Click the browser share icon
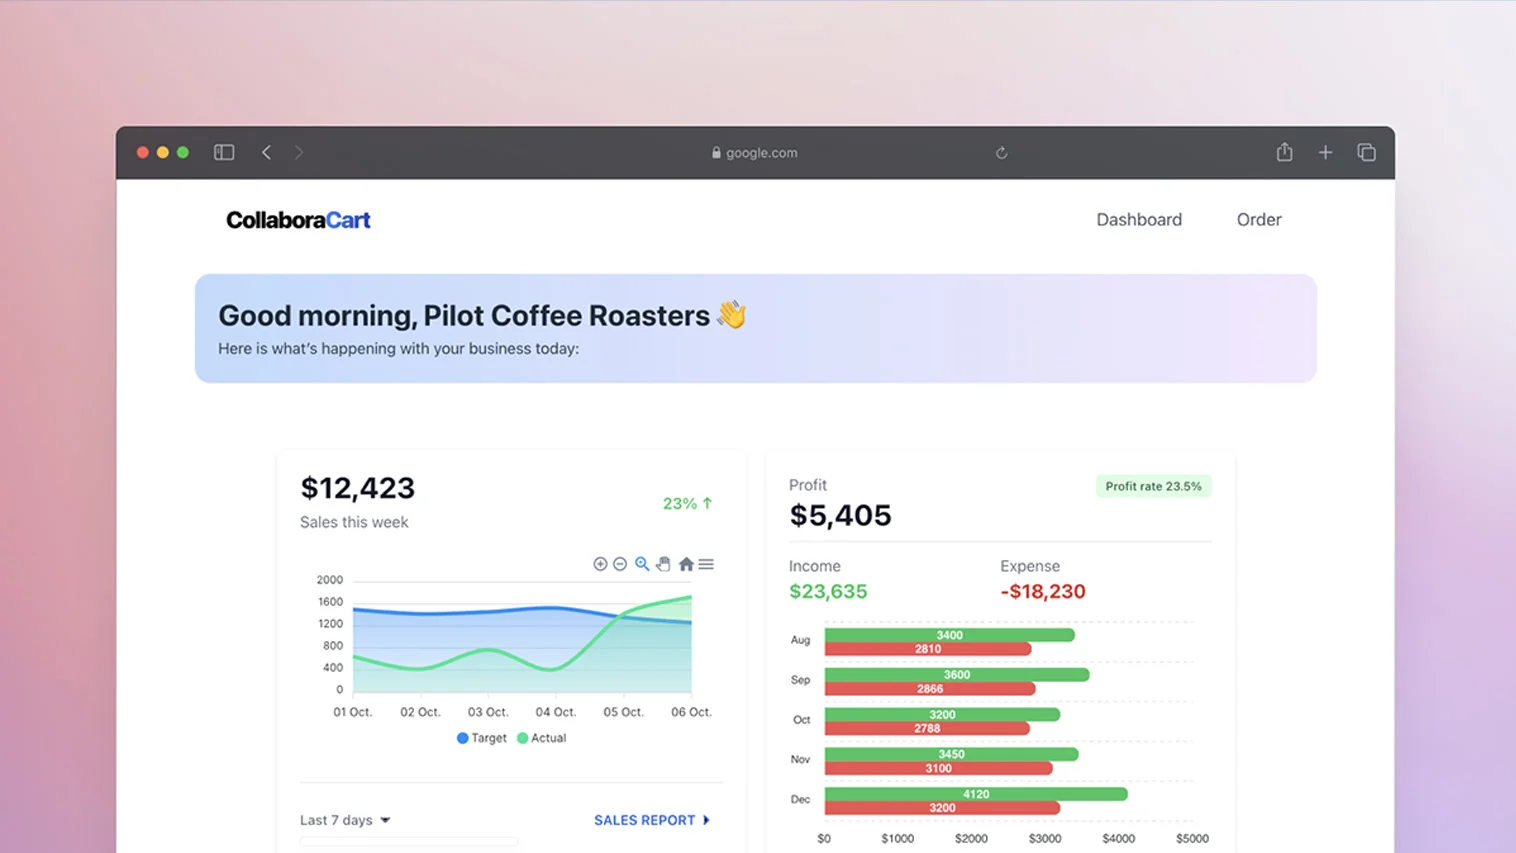 click(x=1284, y=152)
